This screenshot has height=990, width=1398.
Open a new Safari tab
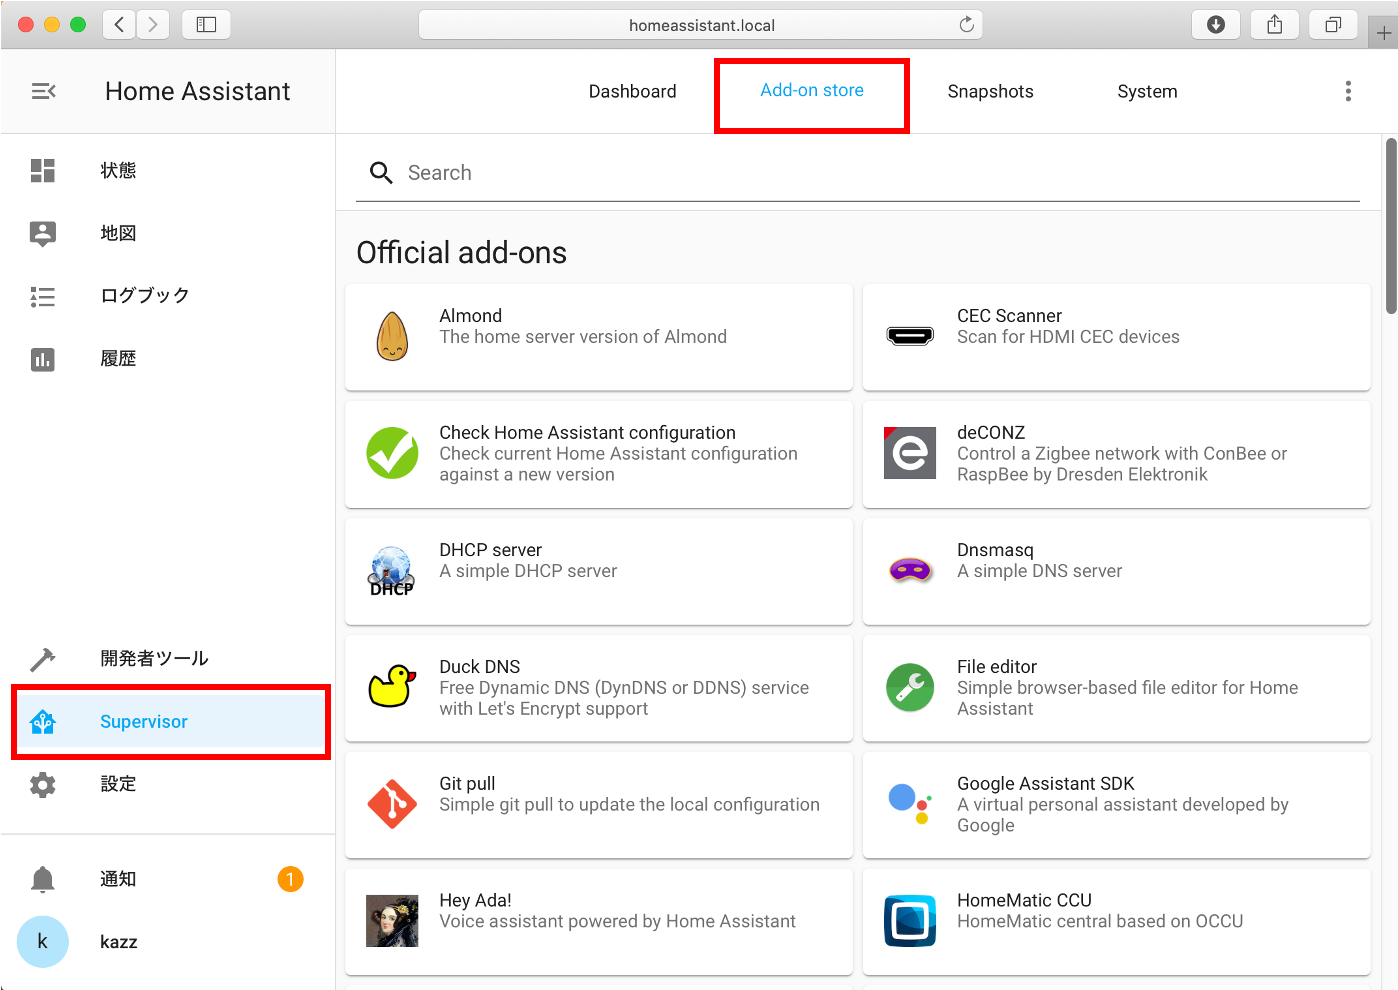click(1384, 33)
